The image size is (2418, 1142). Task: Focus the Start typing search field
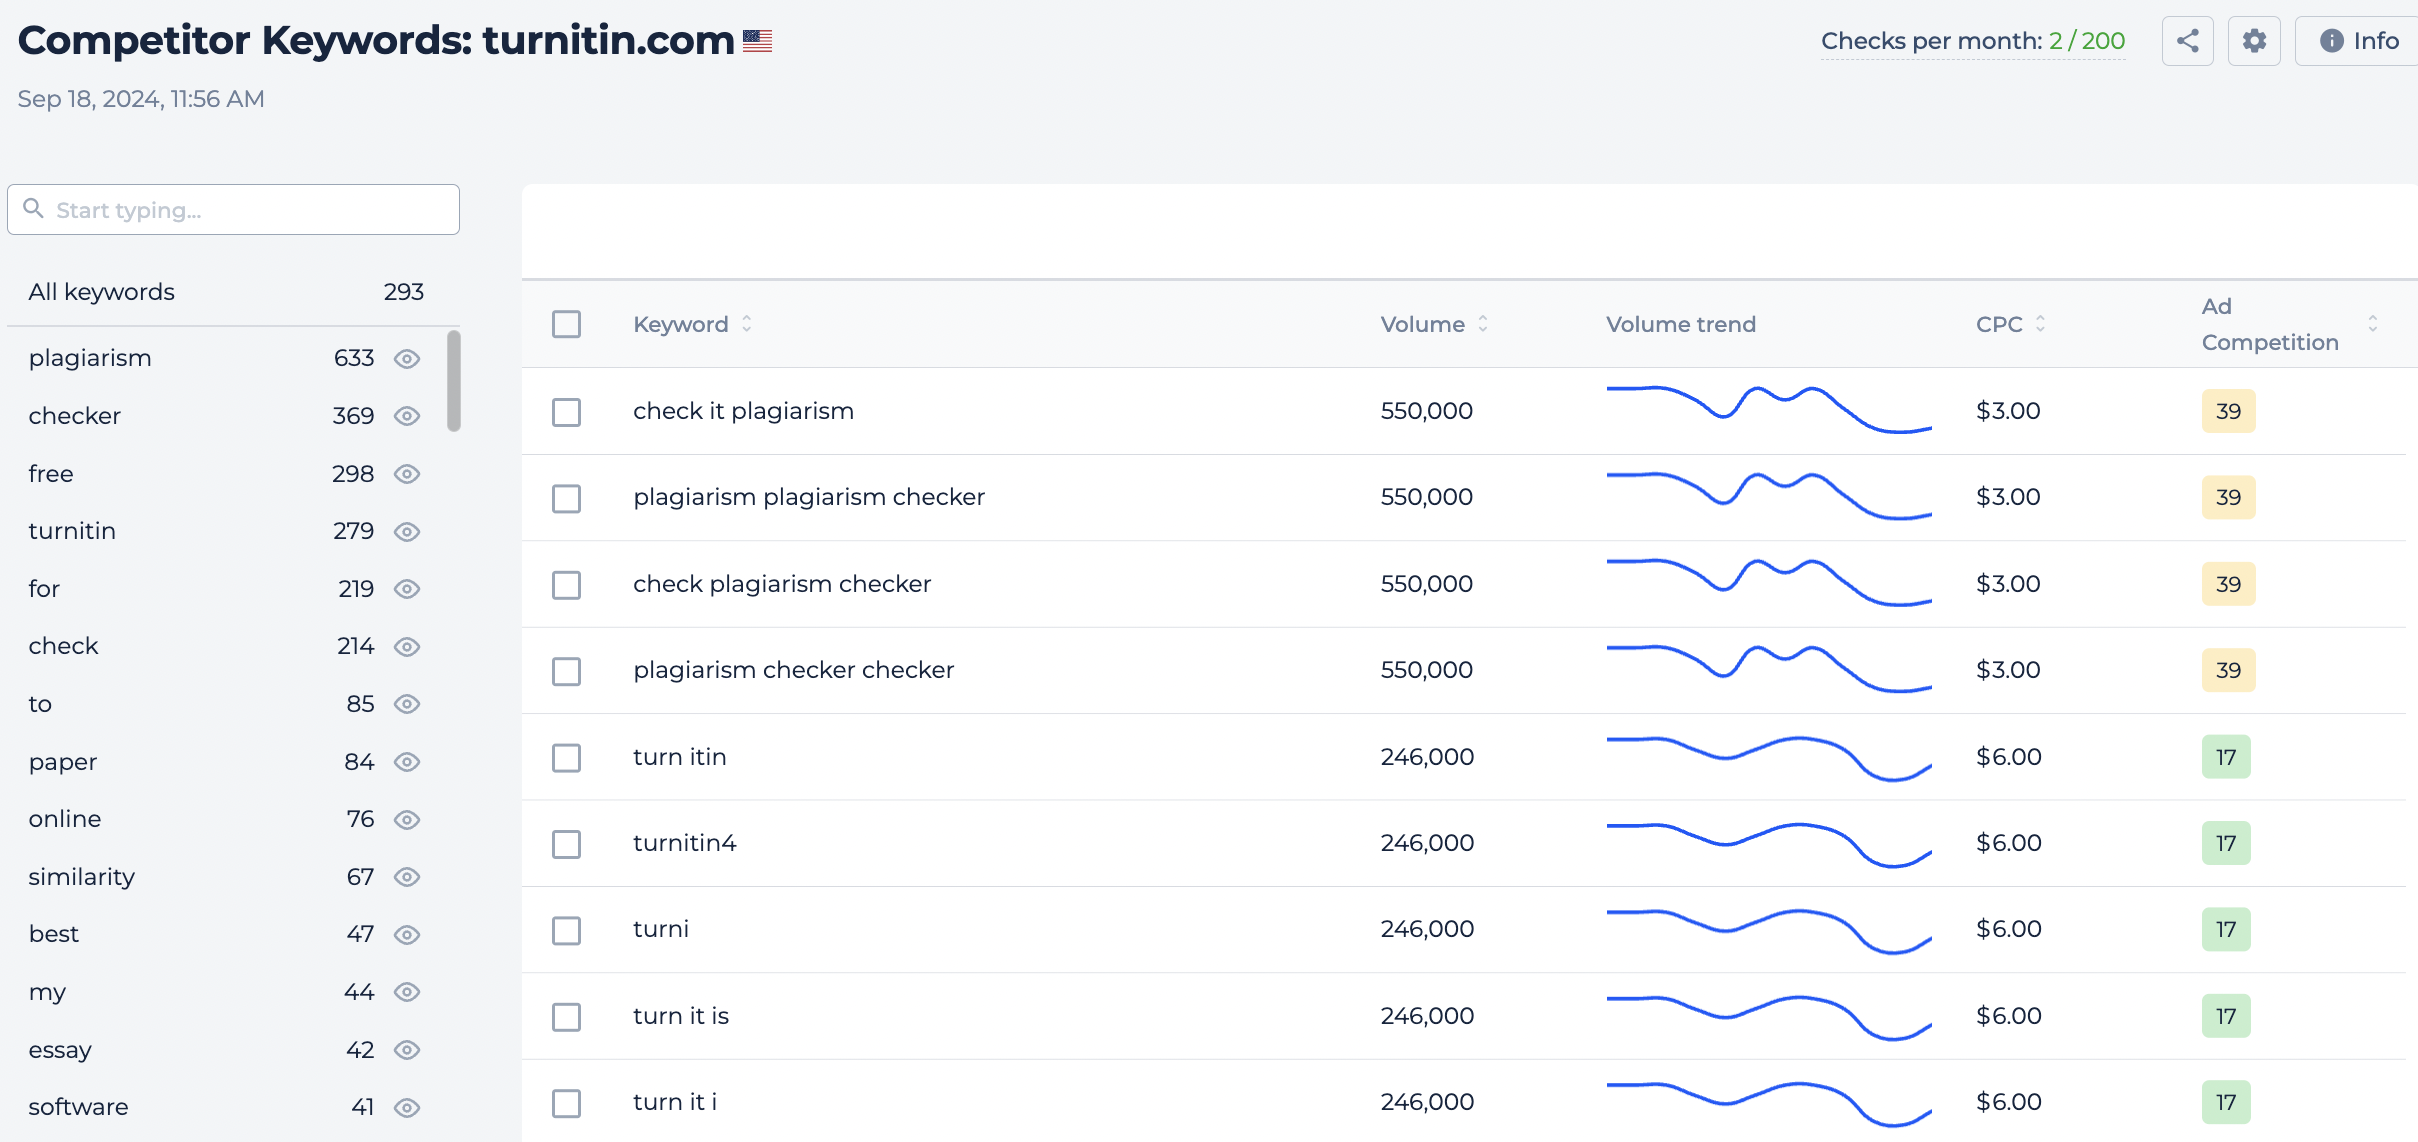tap(233, 209)
